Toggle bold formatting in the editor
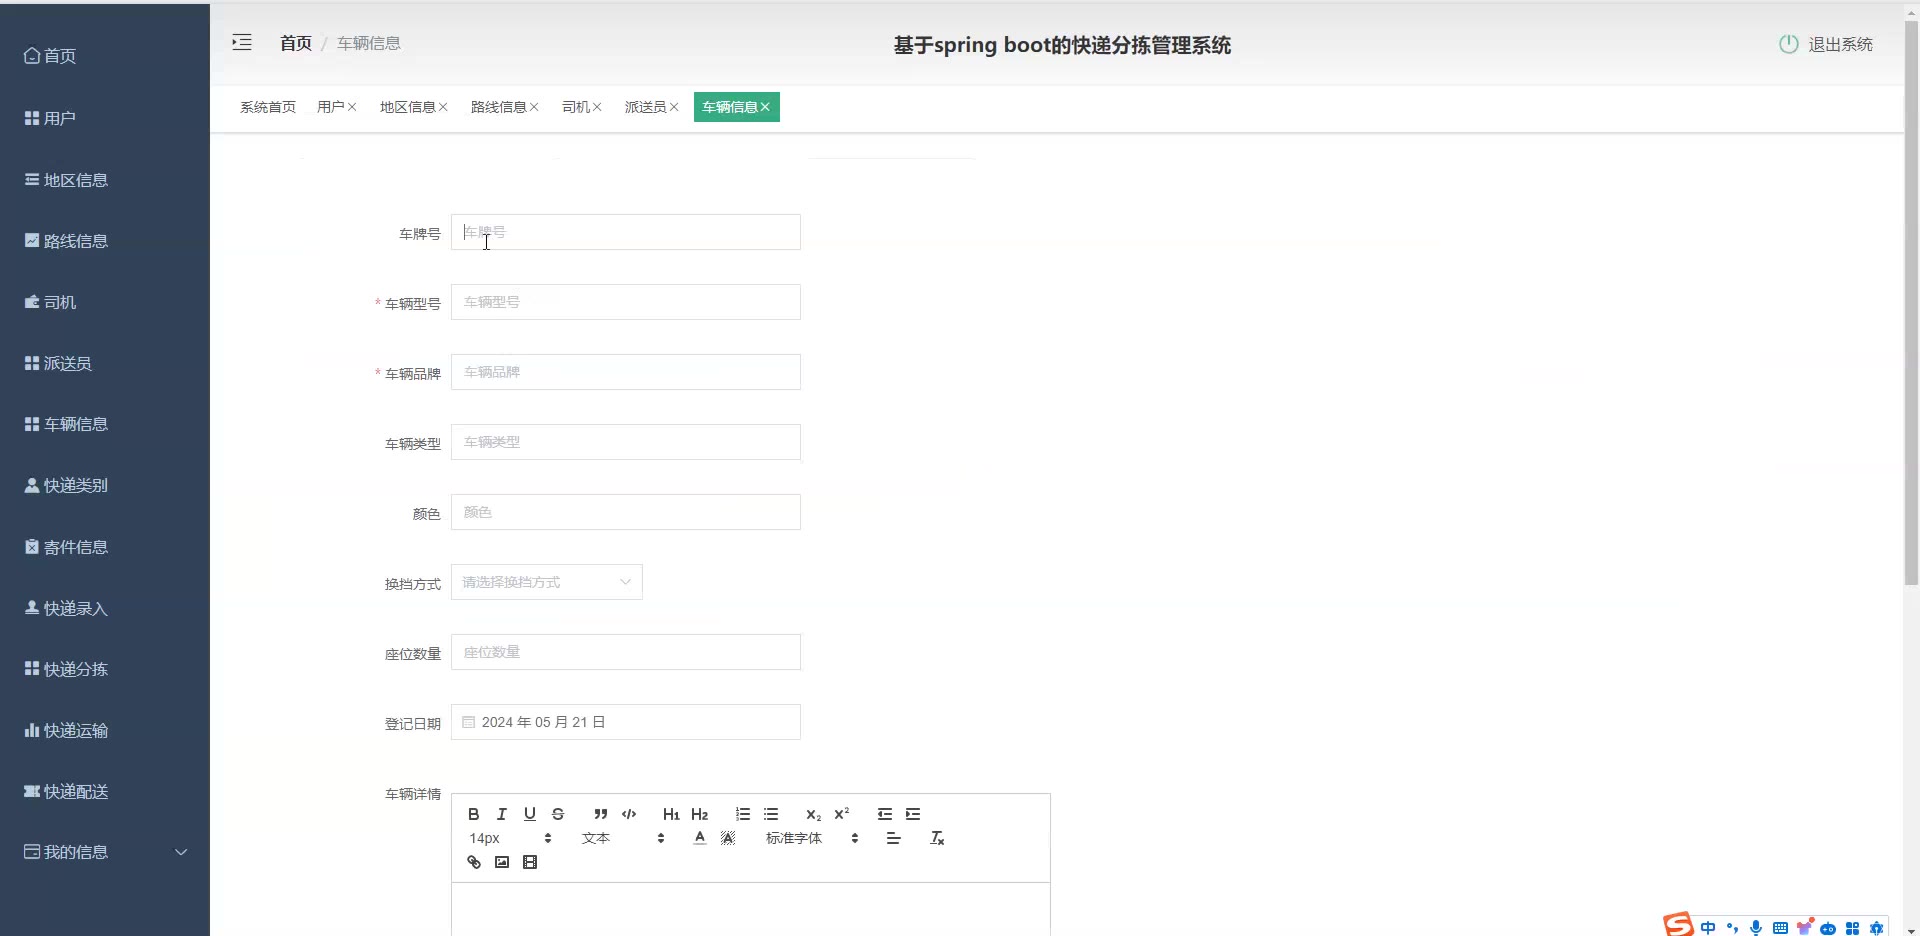The height and width of the screenshot is (936, 1920). [474, 814]
